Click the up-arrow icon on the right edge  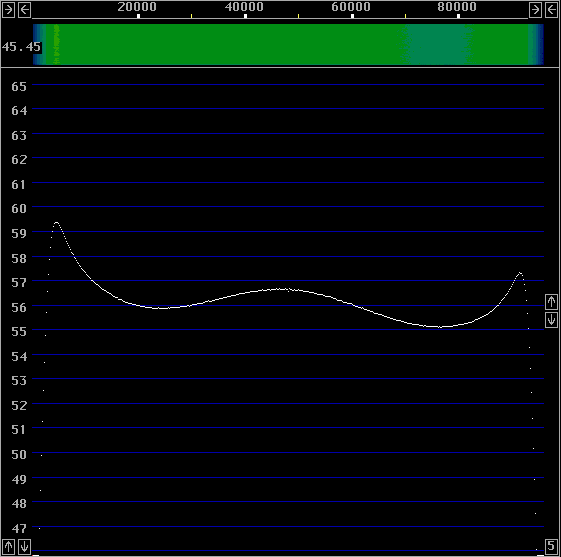click(x=551, y=302)
